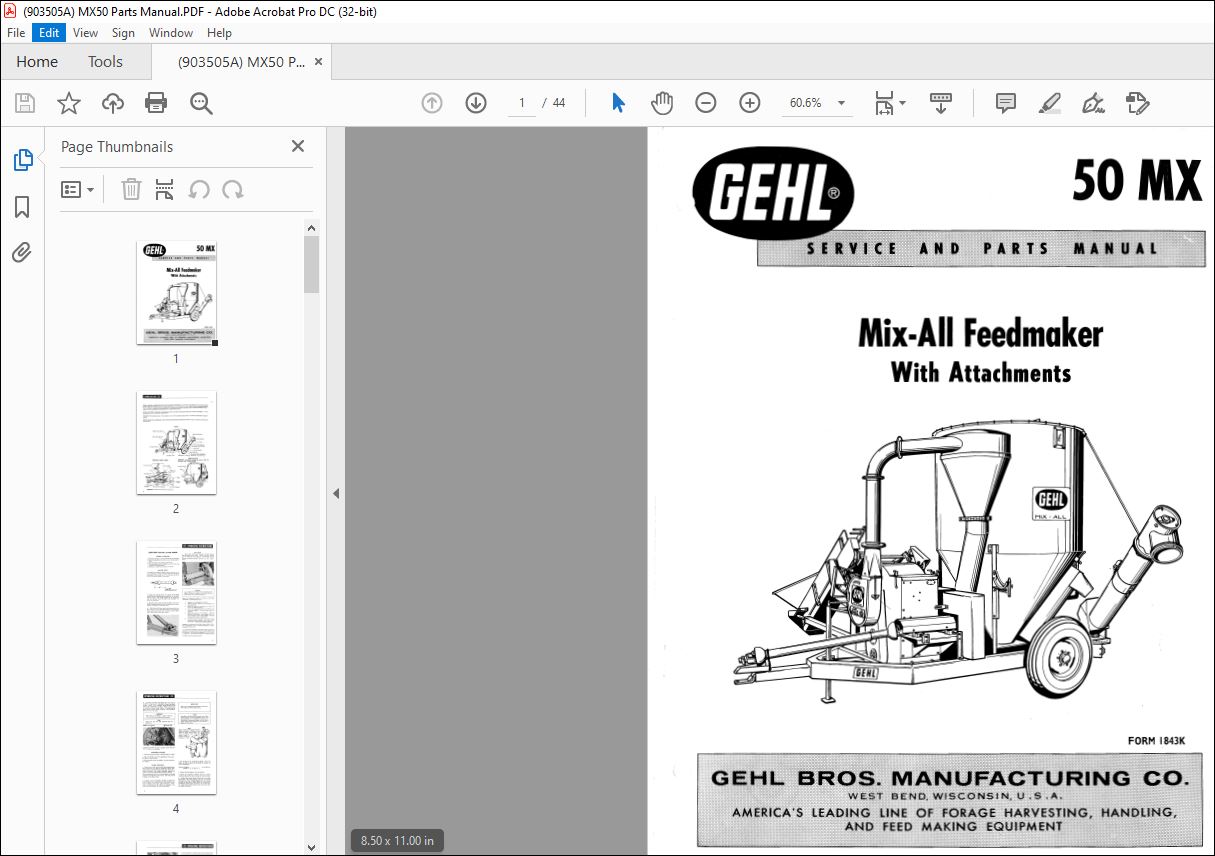Click the 'Page Thumbnails' panel title
Screen dimensions: 1215x856
pos(117,146)
